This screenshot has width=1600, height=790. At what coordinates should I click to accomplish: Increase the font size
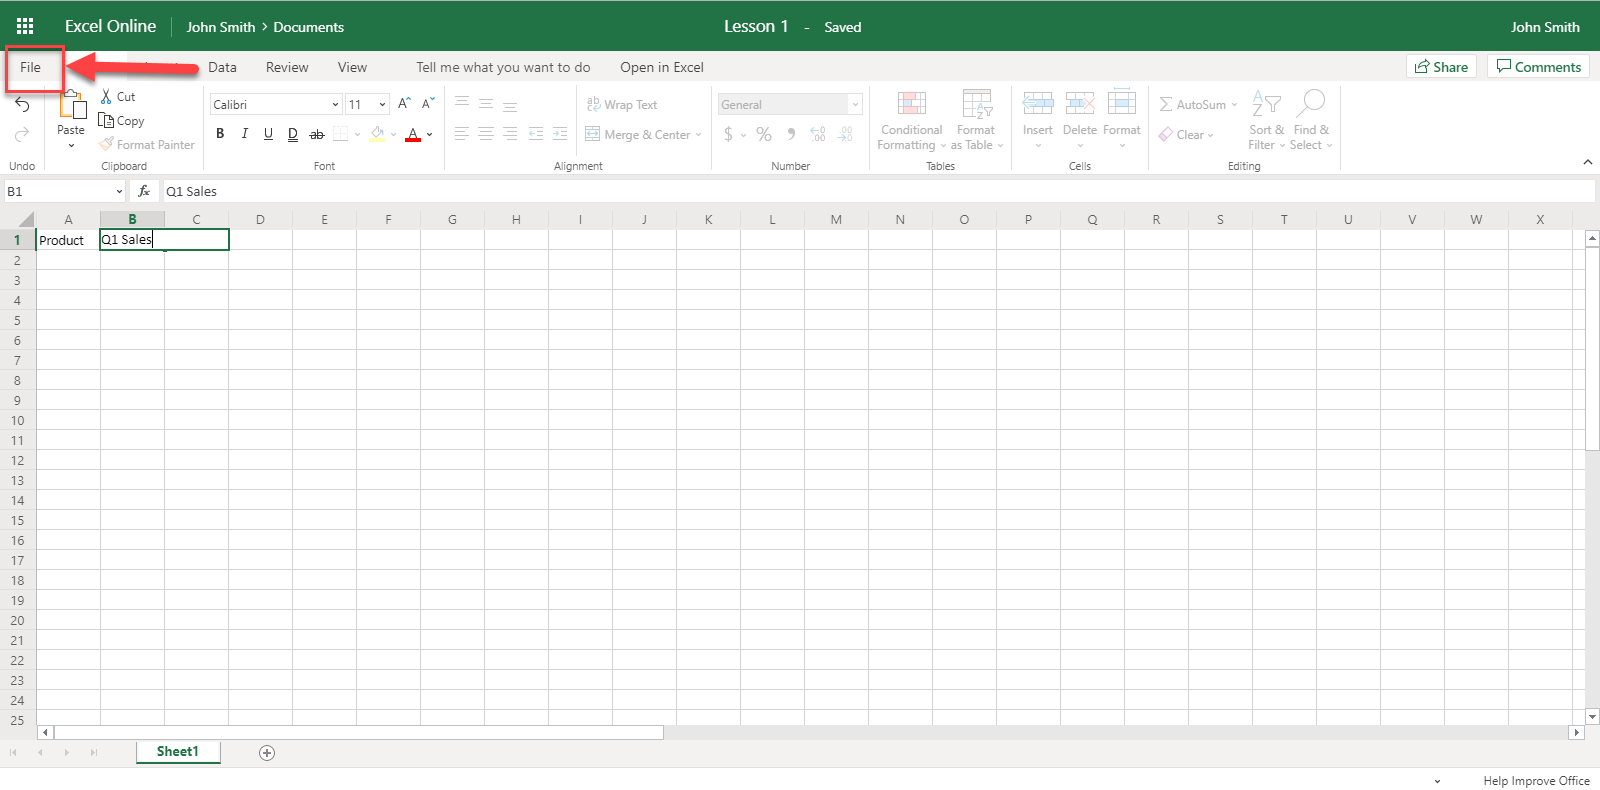tap(404, 104)
